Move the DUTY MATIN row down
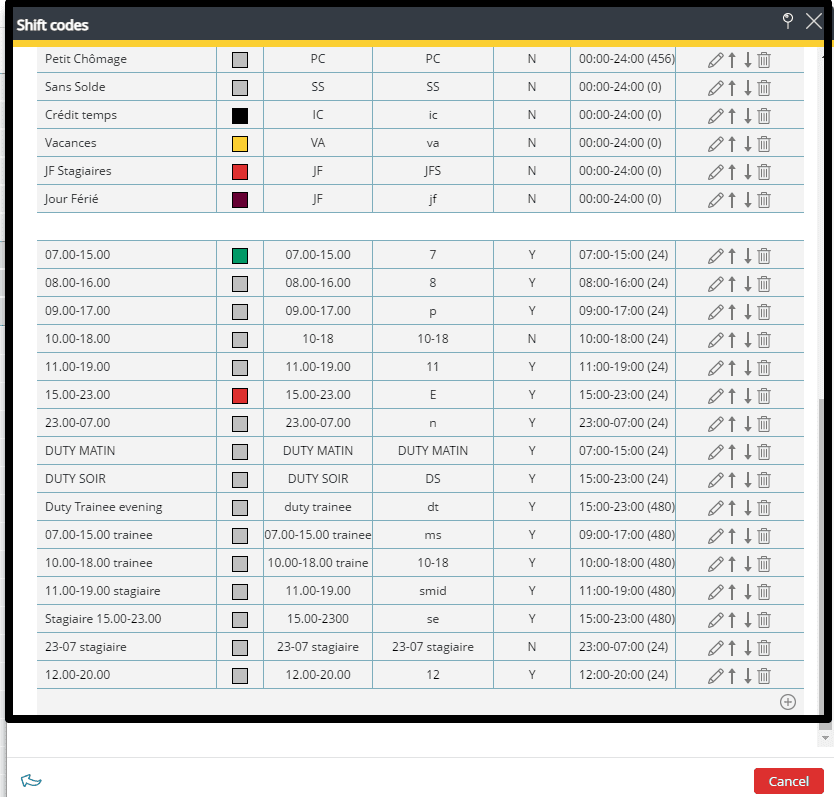834x797 pixels. point(747,451)
